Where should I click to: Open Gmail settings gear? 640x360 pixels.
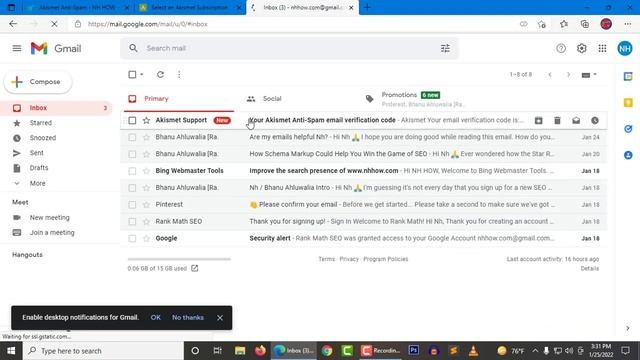tap(582, 49)
